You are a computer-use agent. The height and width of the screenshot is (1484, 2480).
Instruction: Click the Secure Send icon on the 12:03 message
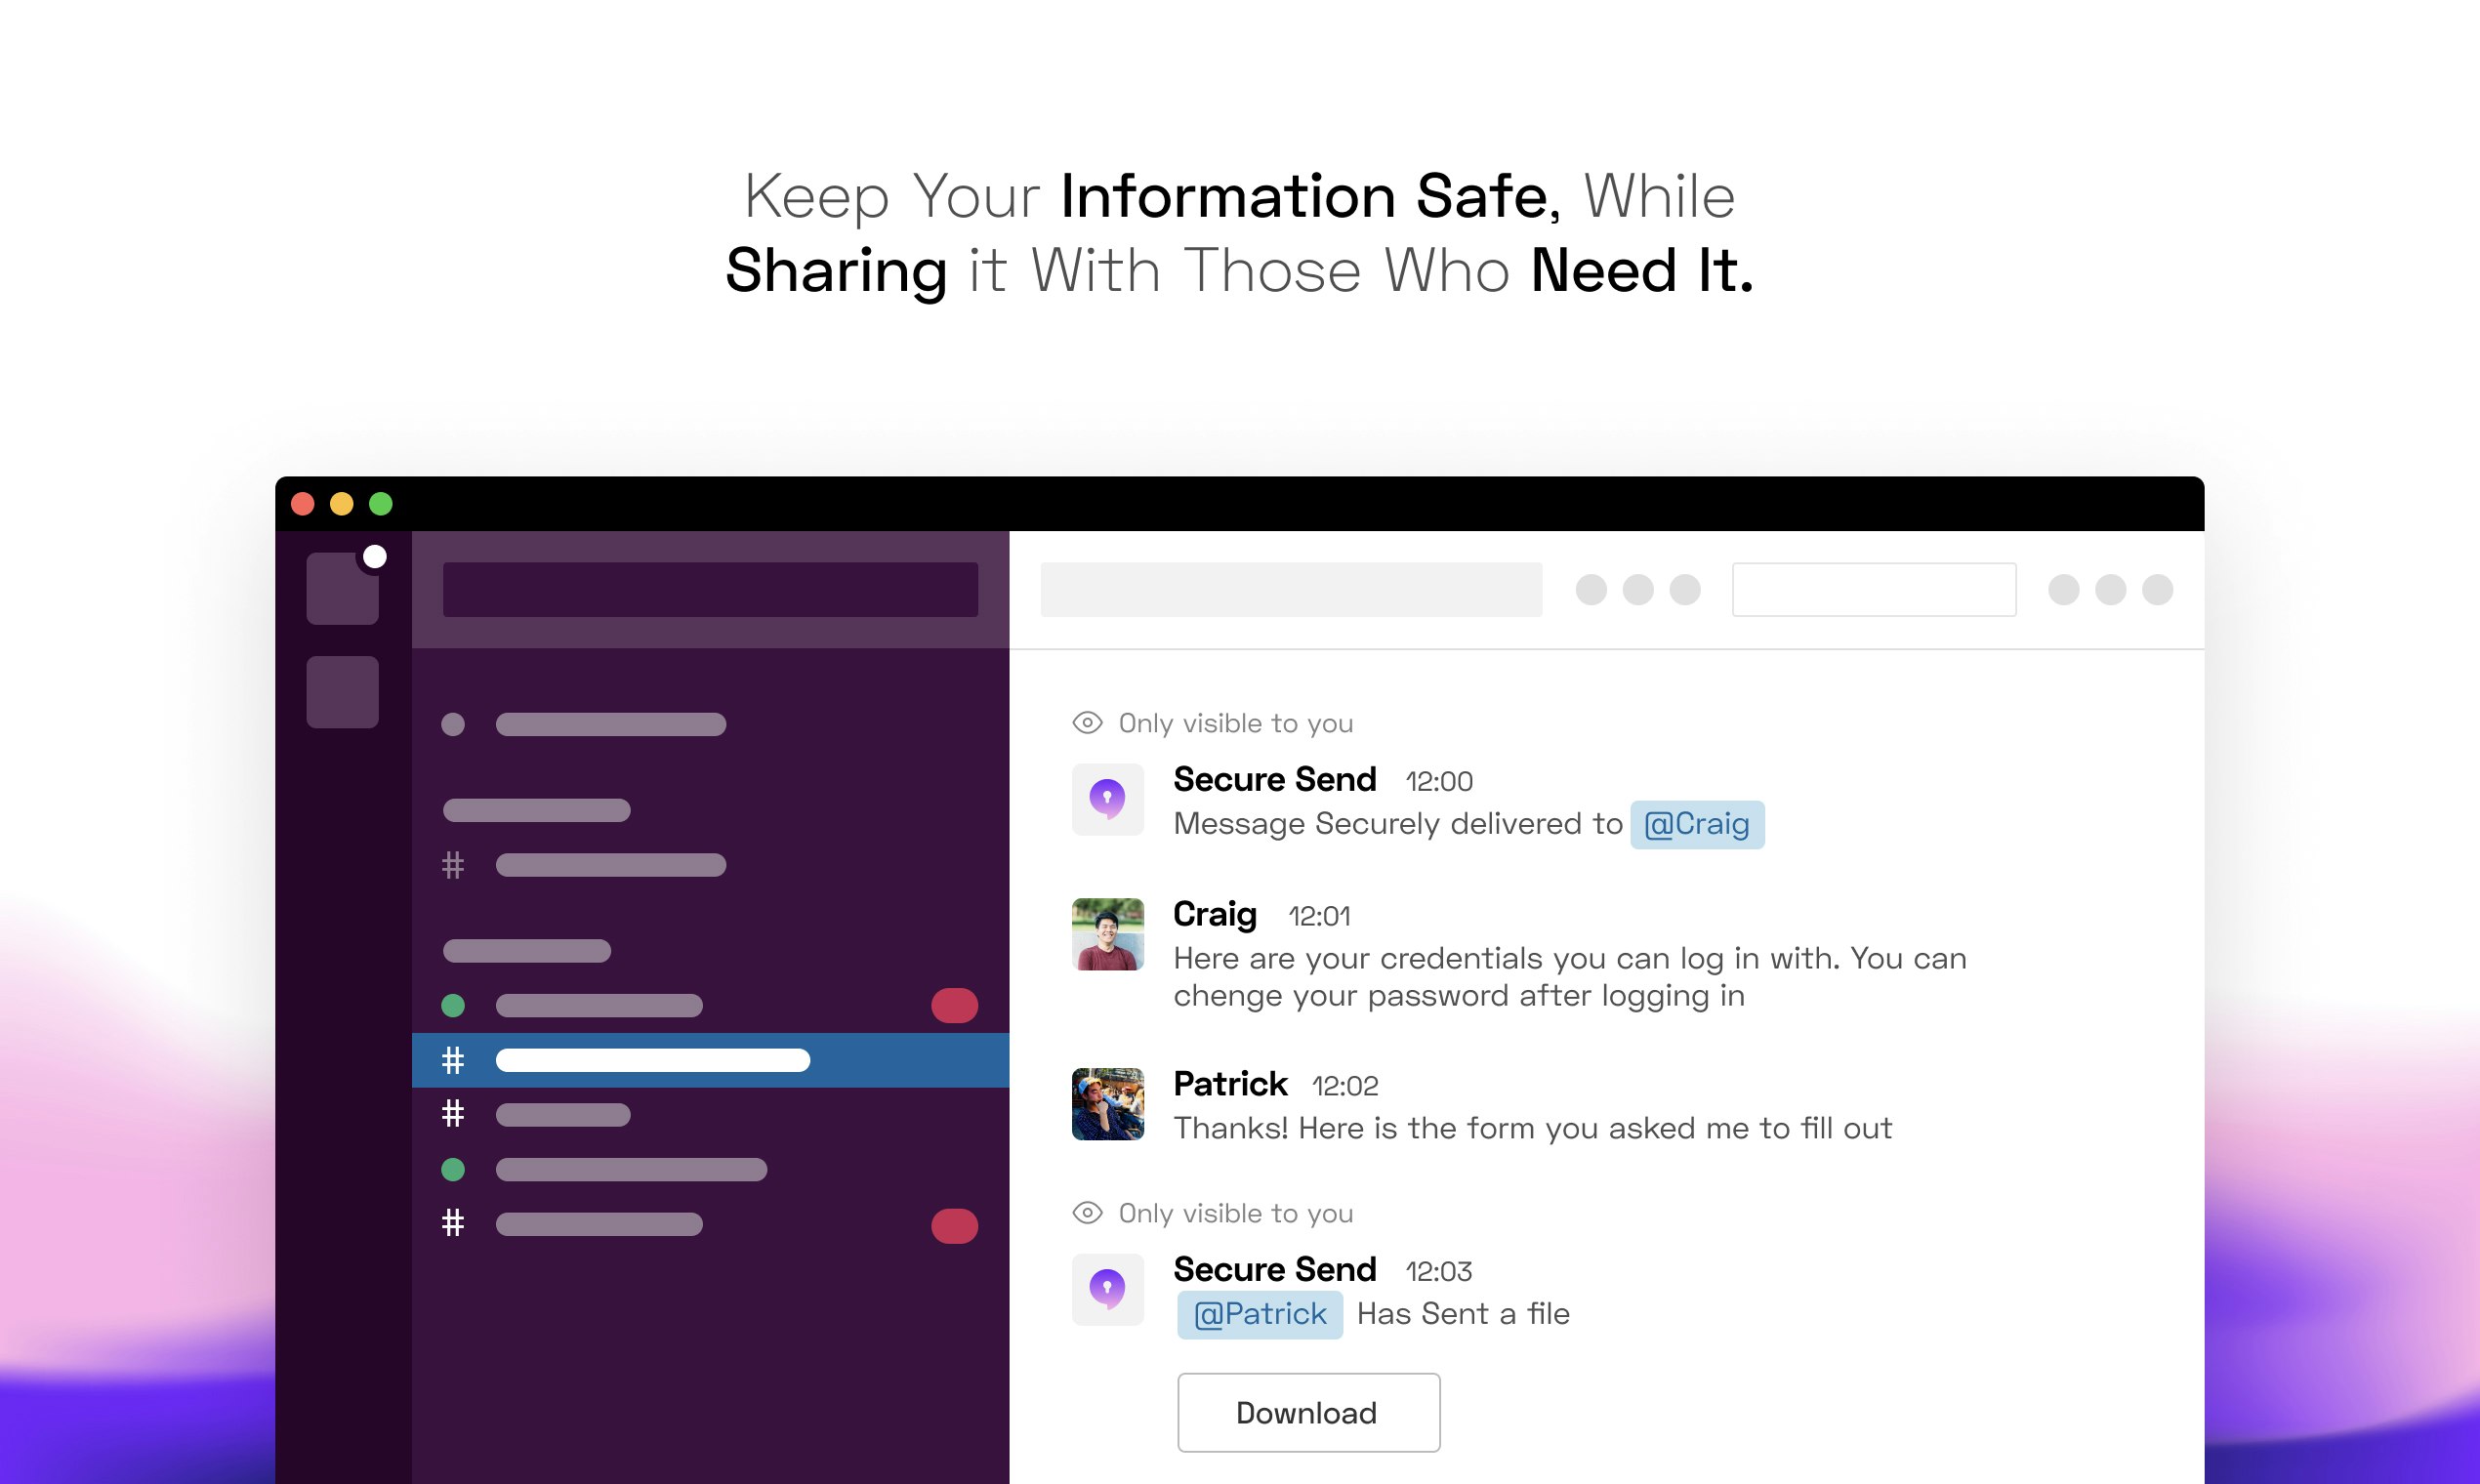[1108, 1289]
